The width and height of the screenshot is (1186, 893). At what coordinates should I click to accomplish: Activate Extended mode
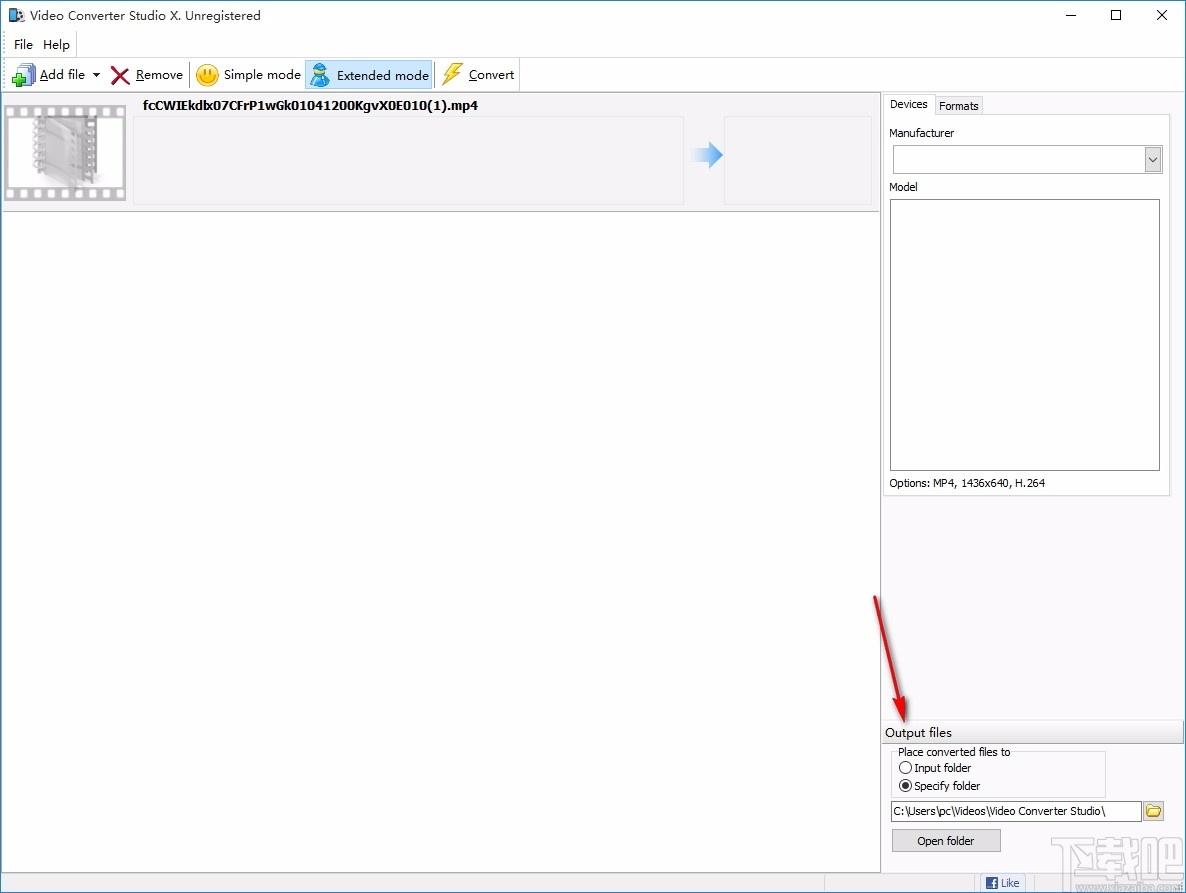[369, 75]
